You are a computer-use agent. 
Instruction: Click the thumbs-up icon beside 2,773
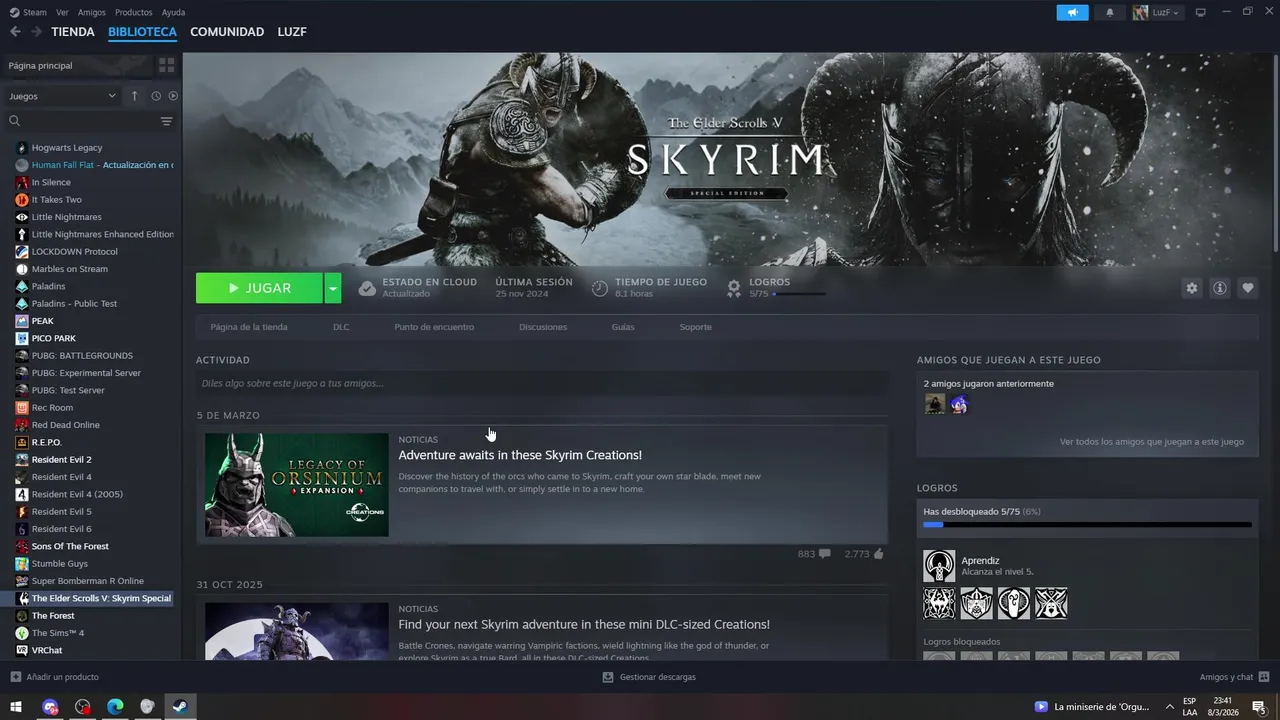click(879, 554)
